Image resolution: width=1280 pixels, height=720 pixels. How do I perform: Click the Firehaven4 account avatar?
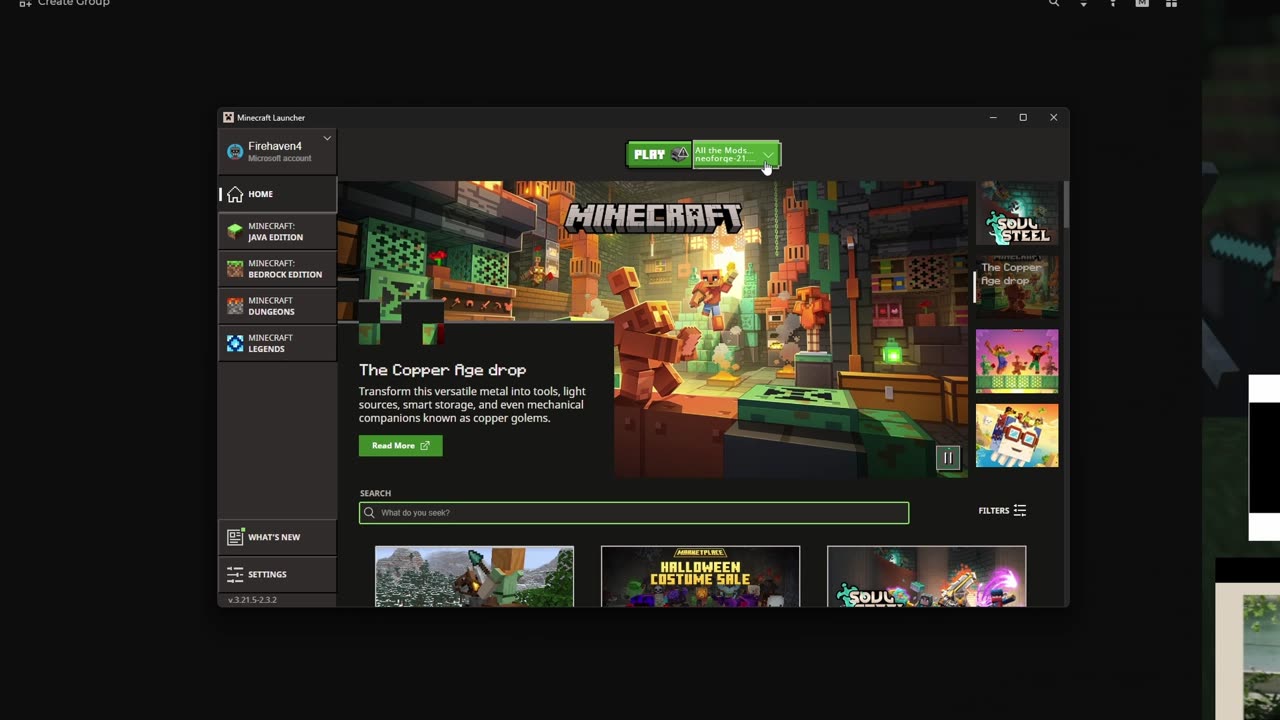[x=235, y=152]
